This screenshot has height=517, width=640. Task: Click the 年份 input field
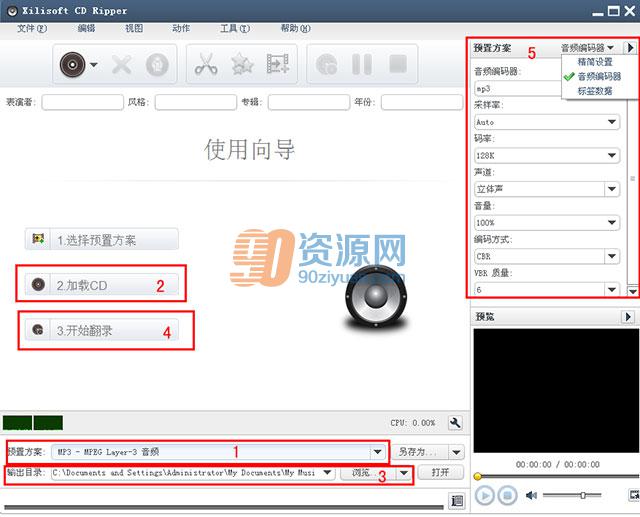click(422, 102)
